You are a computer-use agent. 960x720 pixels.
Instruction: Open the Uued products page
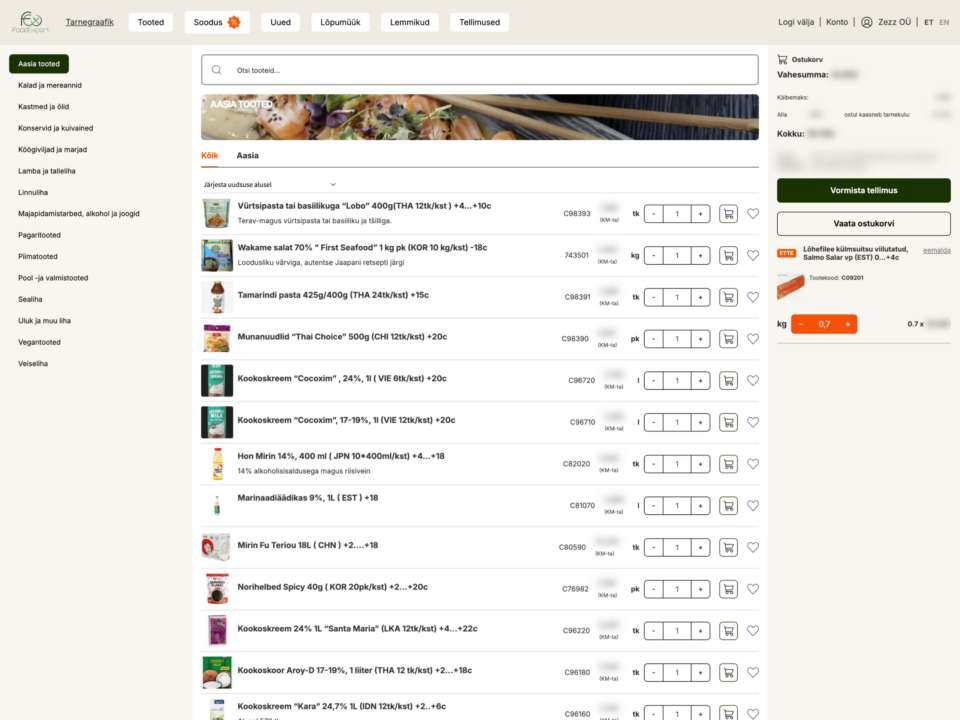[280, 22]
